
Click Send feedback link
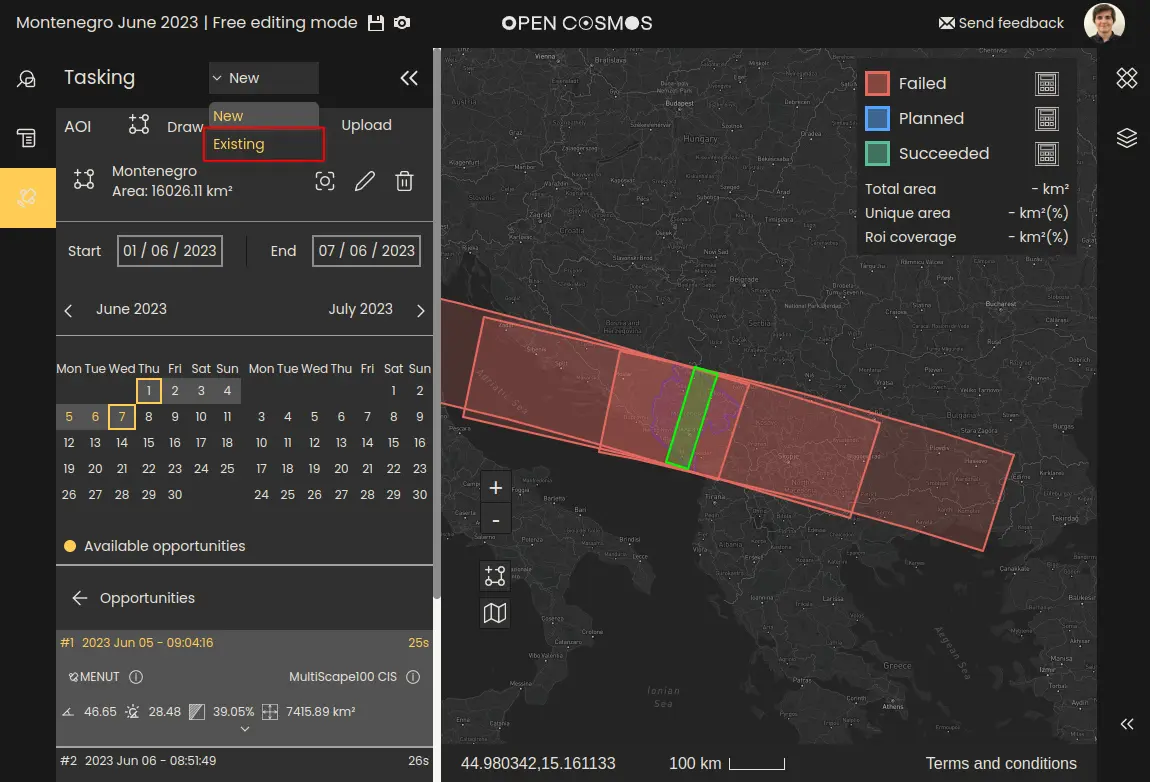pyautogui.click(x=1001, y=23)
